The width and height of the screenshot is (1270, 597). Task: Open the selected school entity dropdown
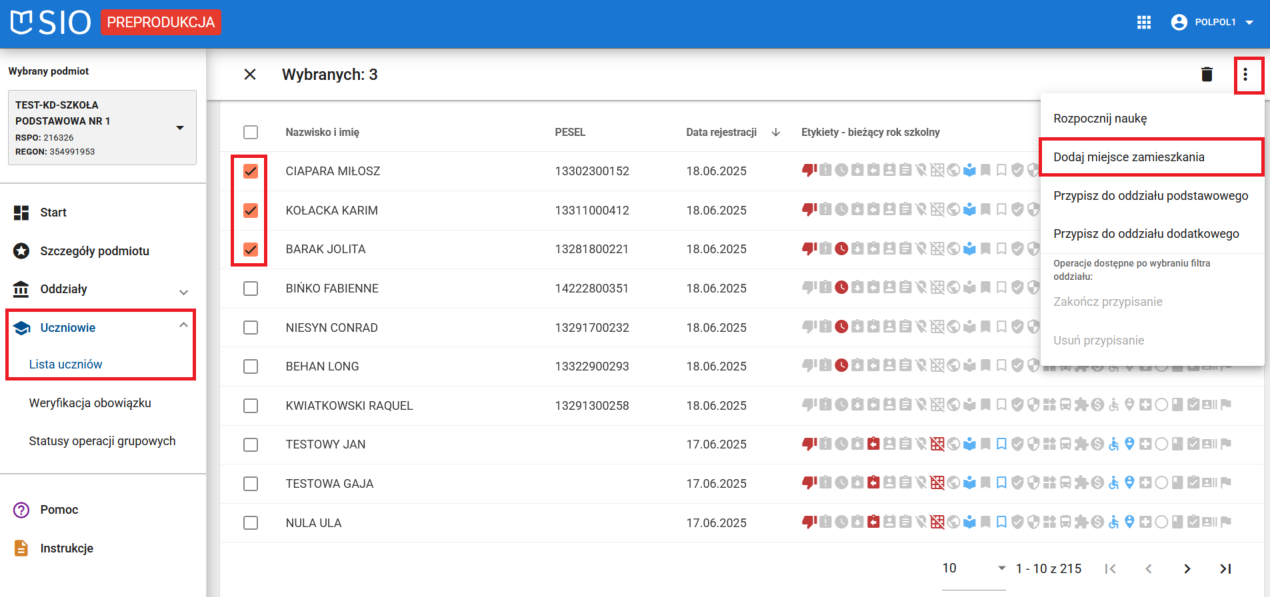180,128
